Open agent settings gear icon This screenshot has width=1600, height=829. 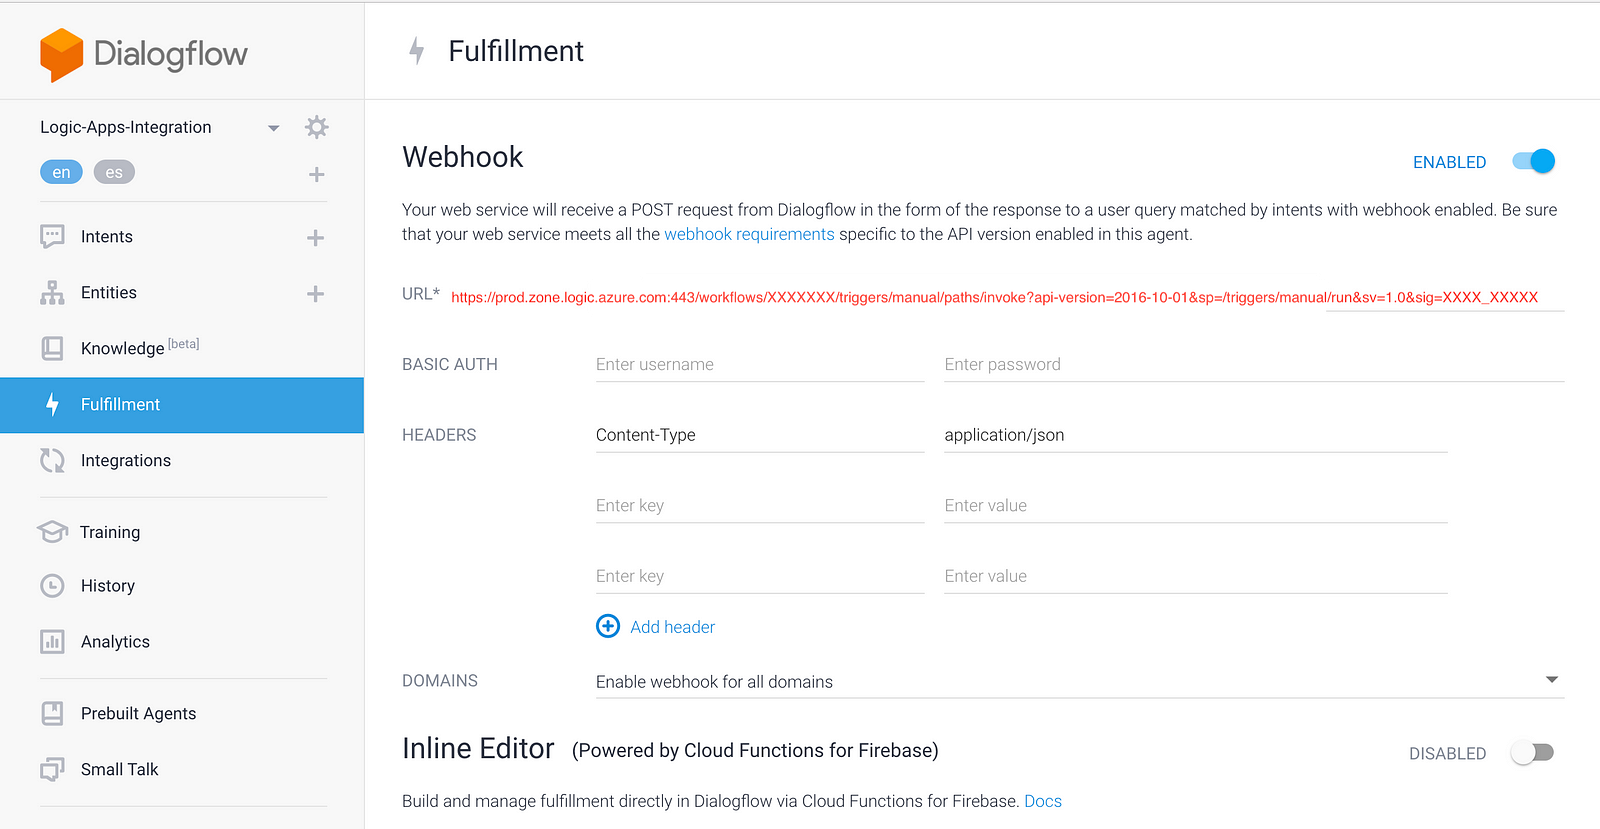click(316, 127)
